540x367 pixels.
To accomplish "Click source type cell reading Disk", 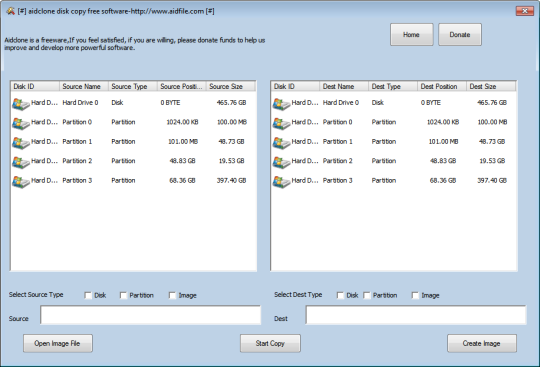I will pyautogui.click(x=117, y=103).
